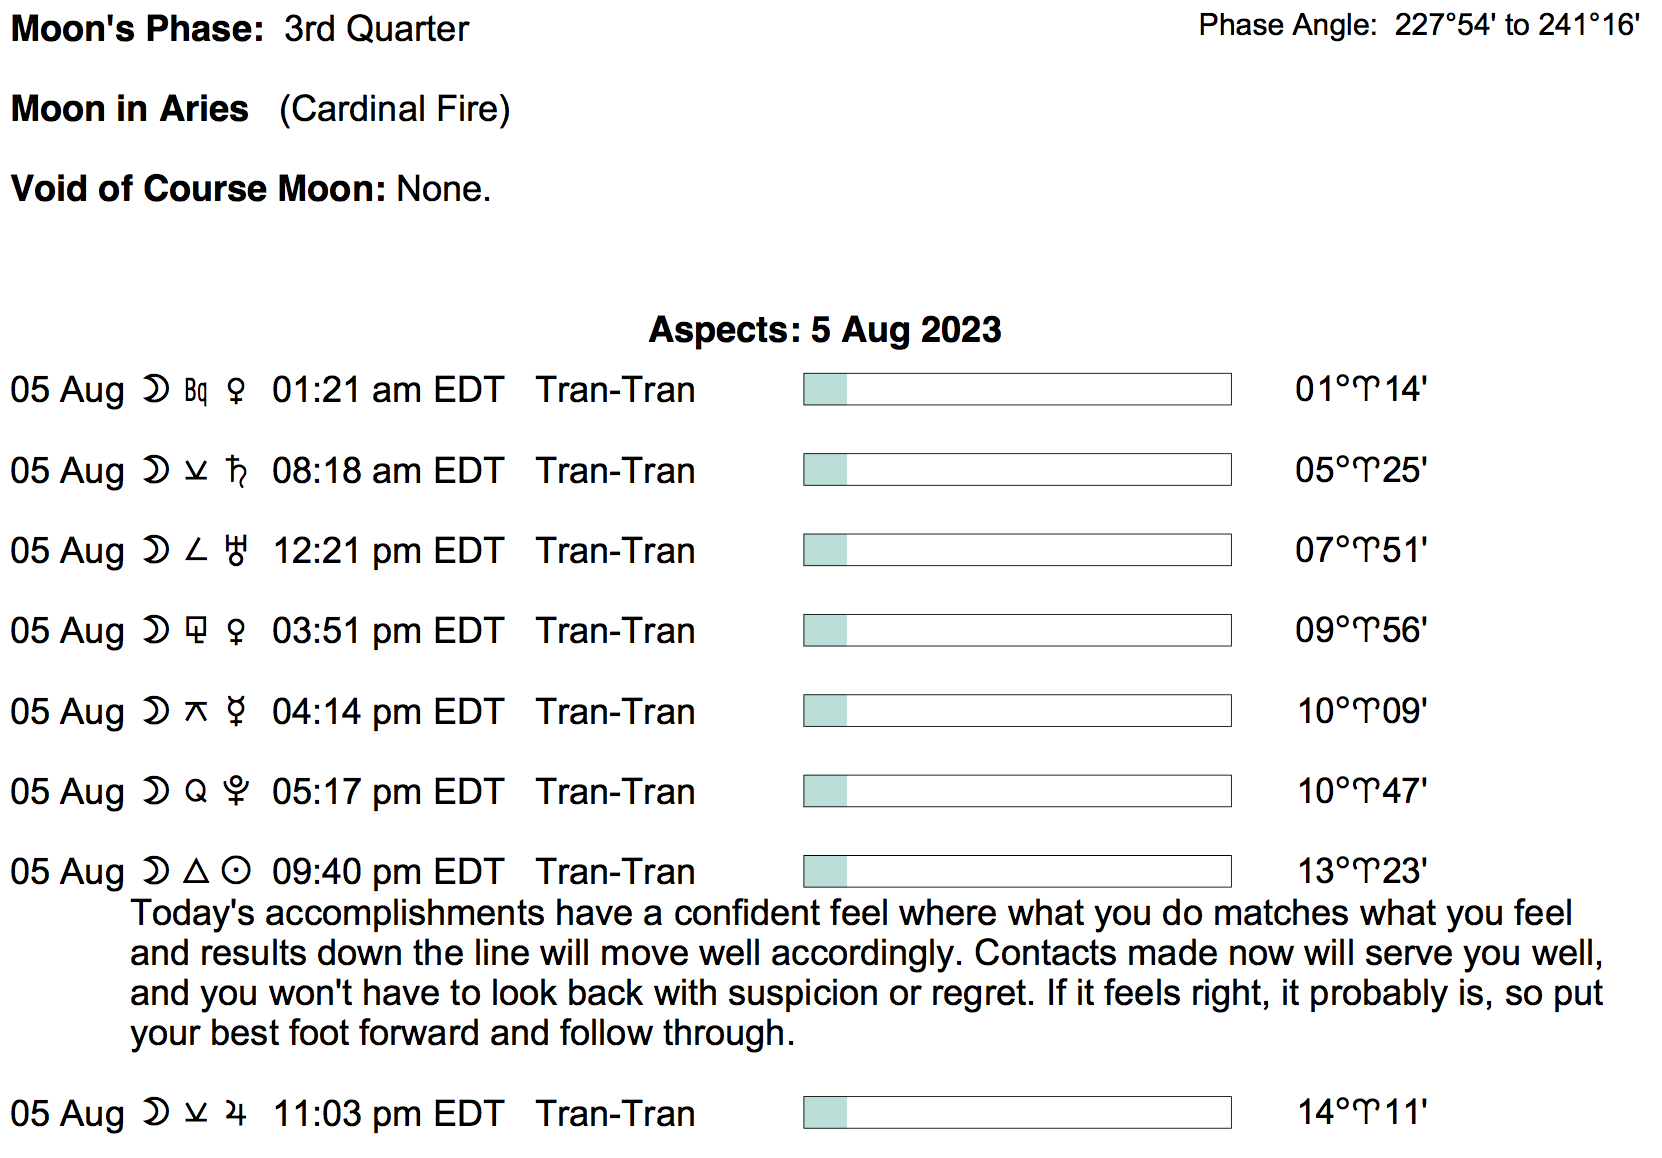Image resolution: width=1662 pixels, height=1158 pixels.
Task: Click the 13°23' Aries position value
Action: click(1362, 871)
